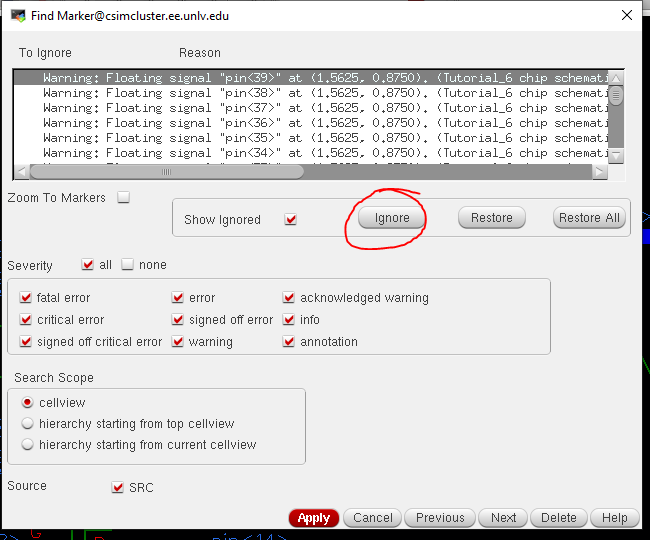
Task: Select the pin<34> floating signal warning
Action: tap(311, 153)
